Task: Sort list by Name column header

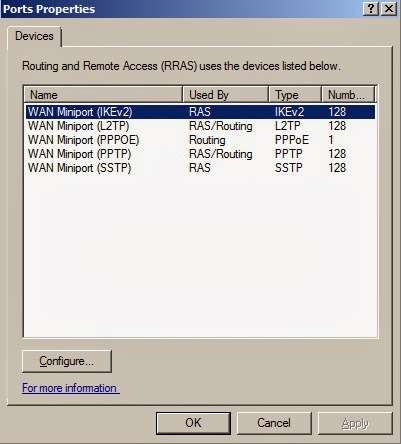Action: [103, 95]
